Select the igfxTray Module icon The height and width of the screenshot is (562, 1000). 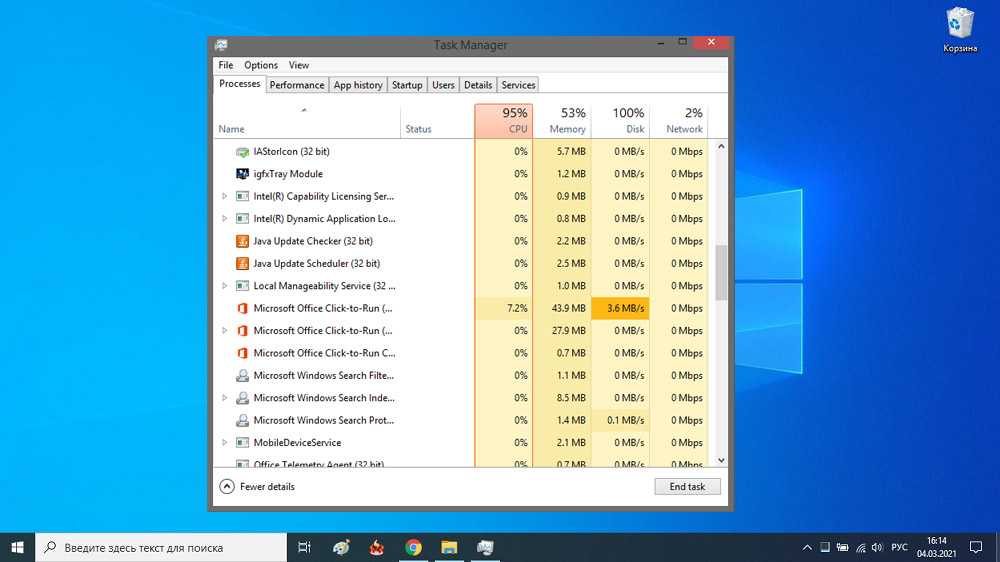click(x=242, y=174)
